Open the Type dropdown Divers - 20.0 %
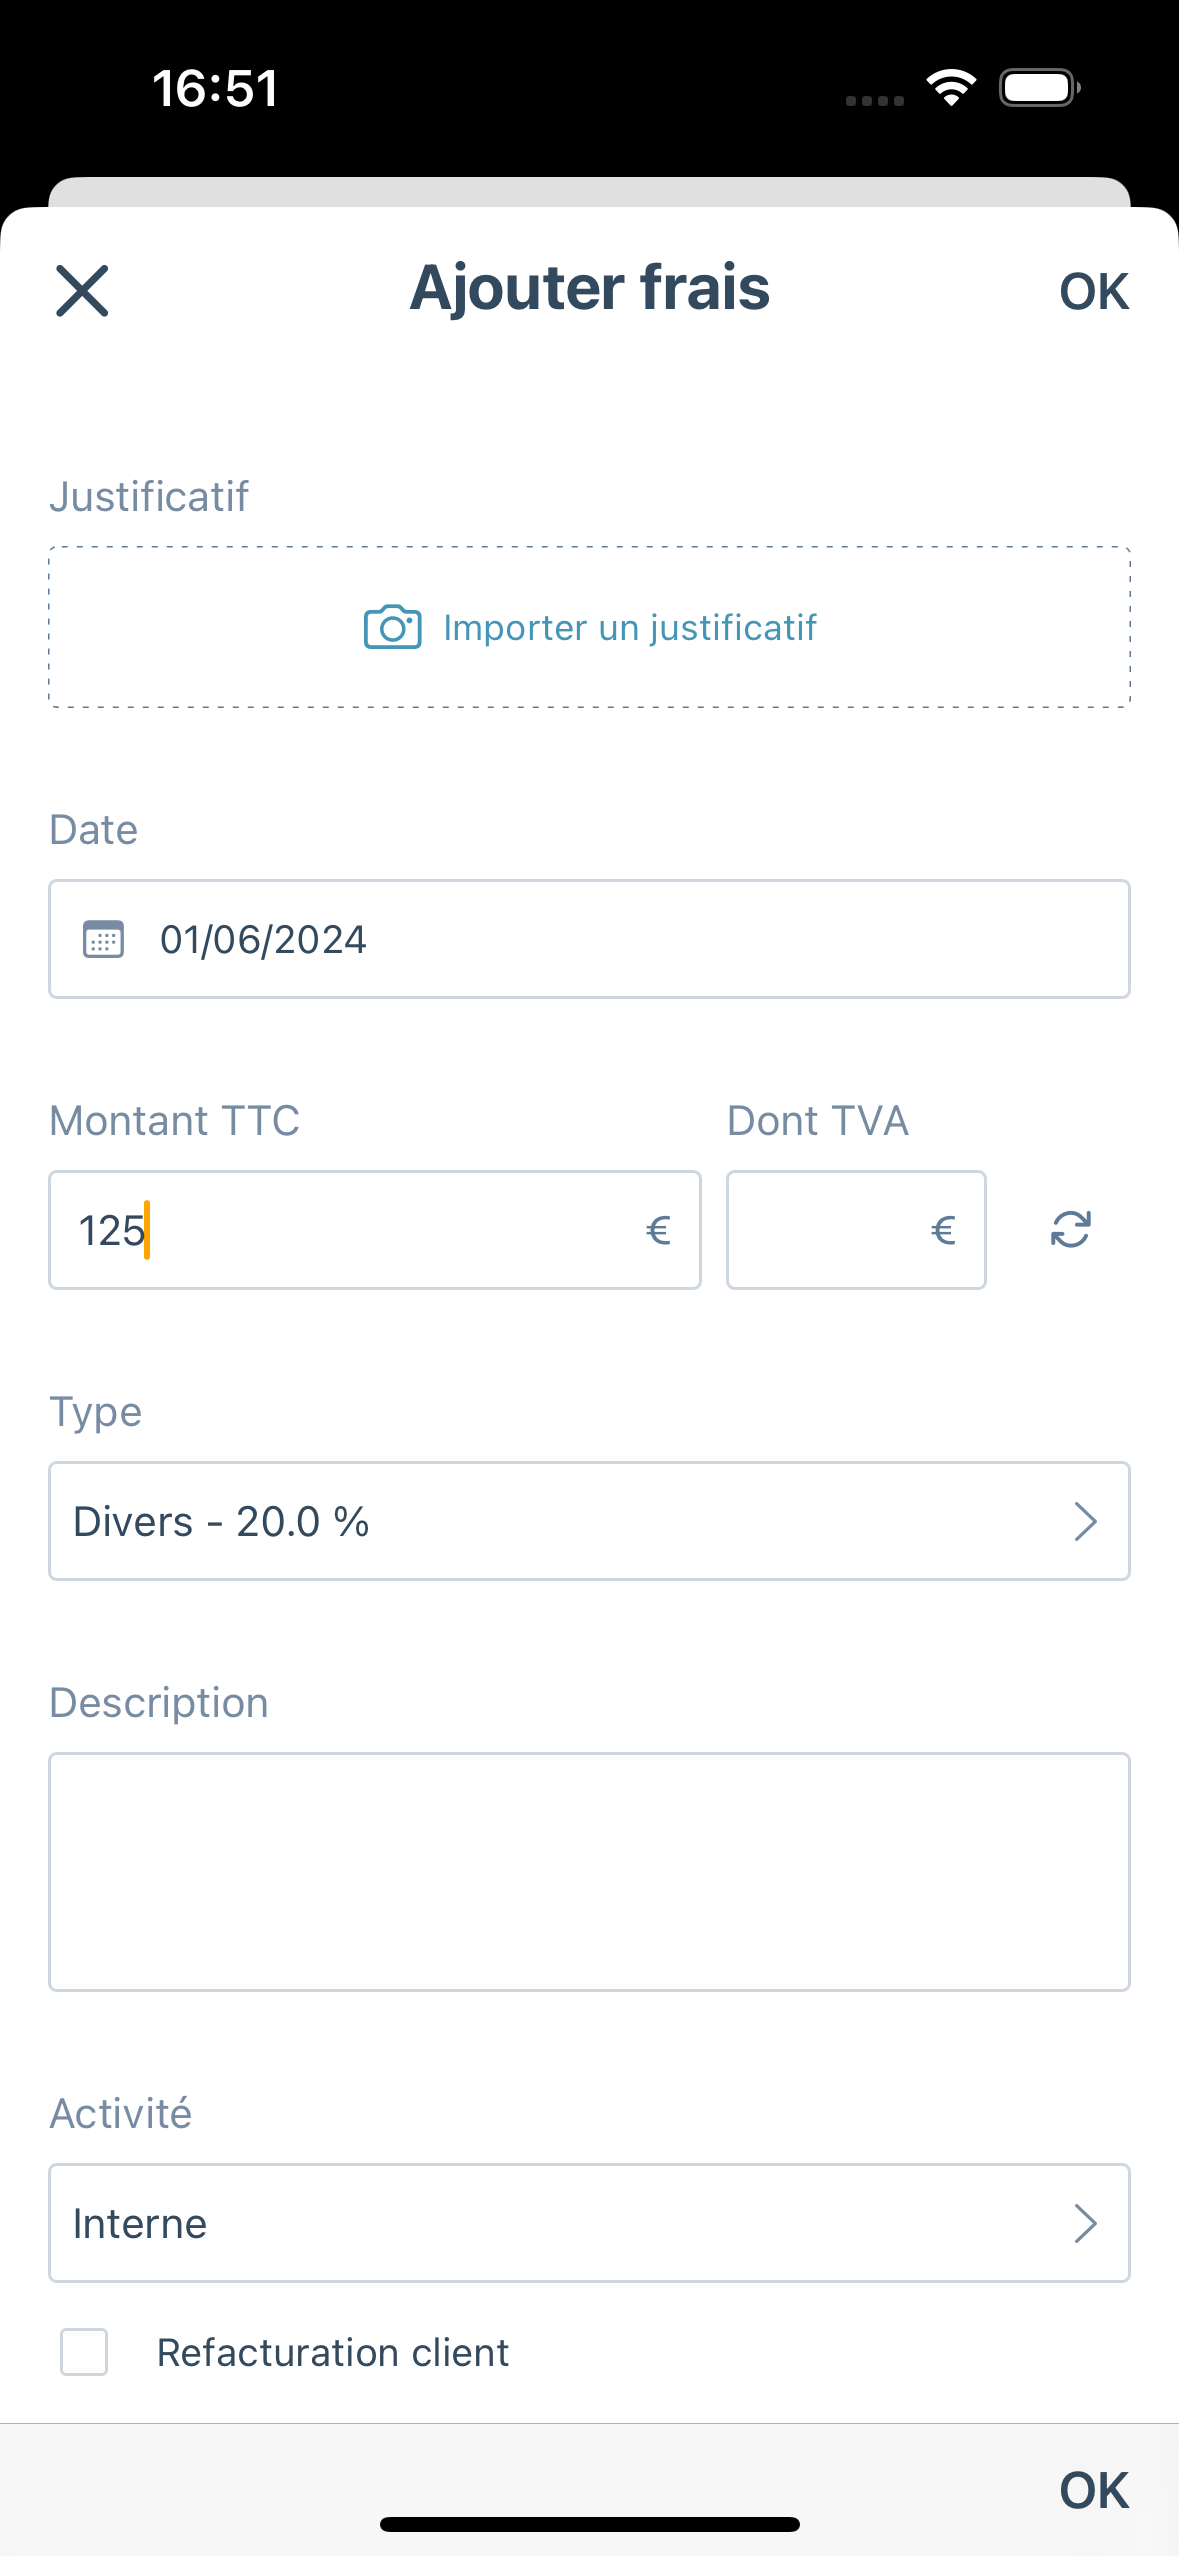Screen dimensions: 1179x2556 (589, 1521)
